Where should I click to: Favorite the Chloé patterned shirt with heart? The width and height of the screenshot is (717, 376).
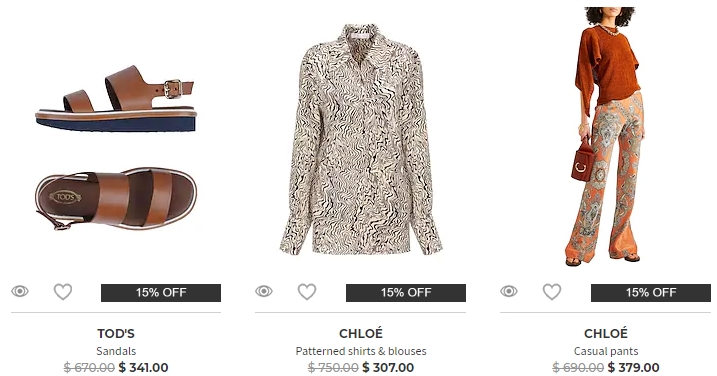tap(307, 292)
